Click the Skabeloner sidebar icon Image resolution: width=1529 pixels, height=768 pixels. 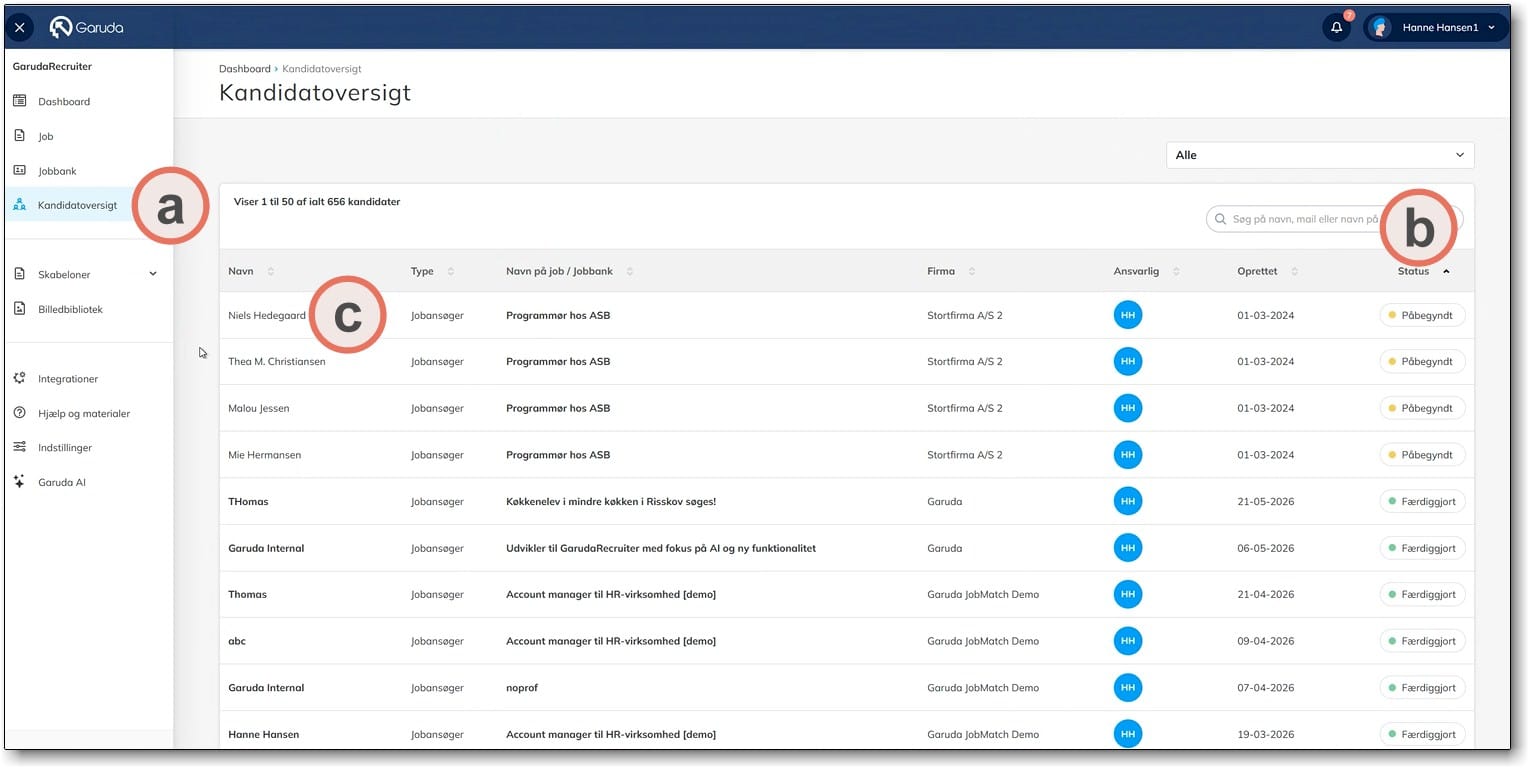pos(19,274)
